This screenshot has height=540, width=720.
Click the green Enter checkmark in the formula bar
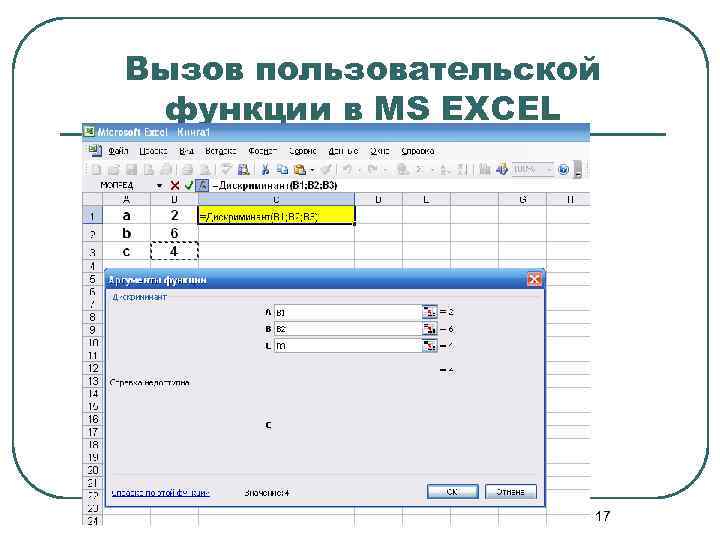pos(188,186)
